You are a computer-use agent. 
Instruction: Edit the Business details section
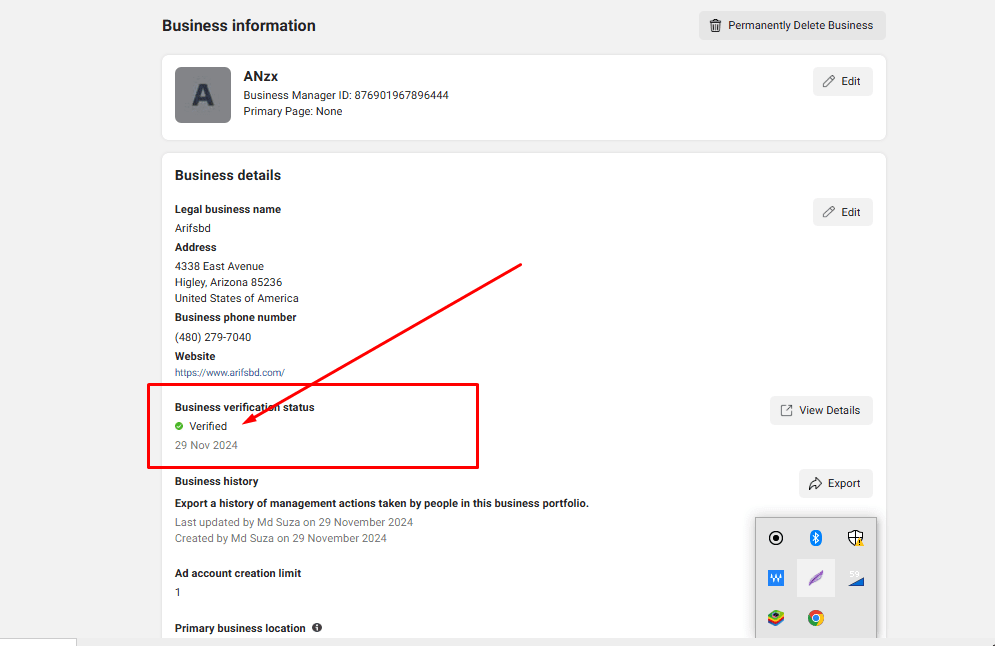[x=842, y=212]
